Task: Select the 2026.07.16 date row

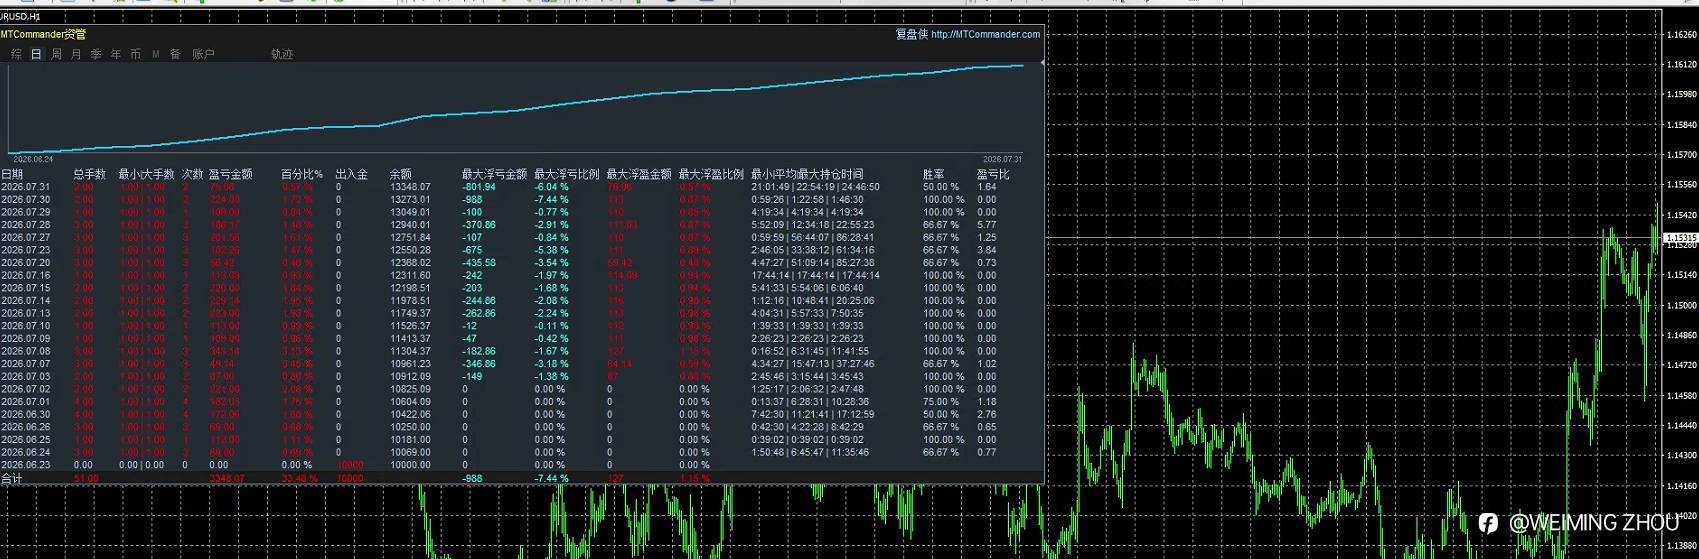Action: pos(26,275)
